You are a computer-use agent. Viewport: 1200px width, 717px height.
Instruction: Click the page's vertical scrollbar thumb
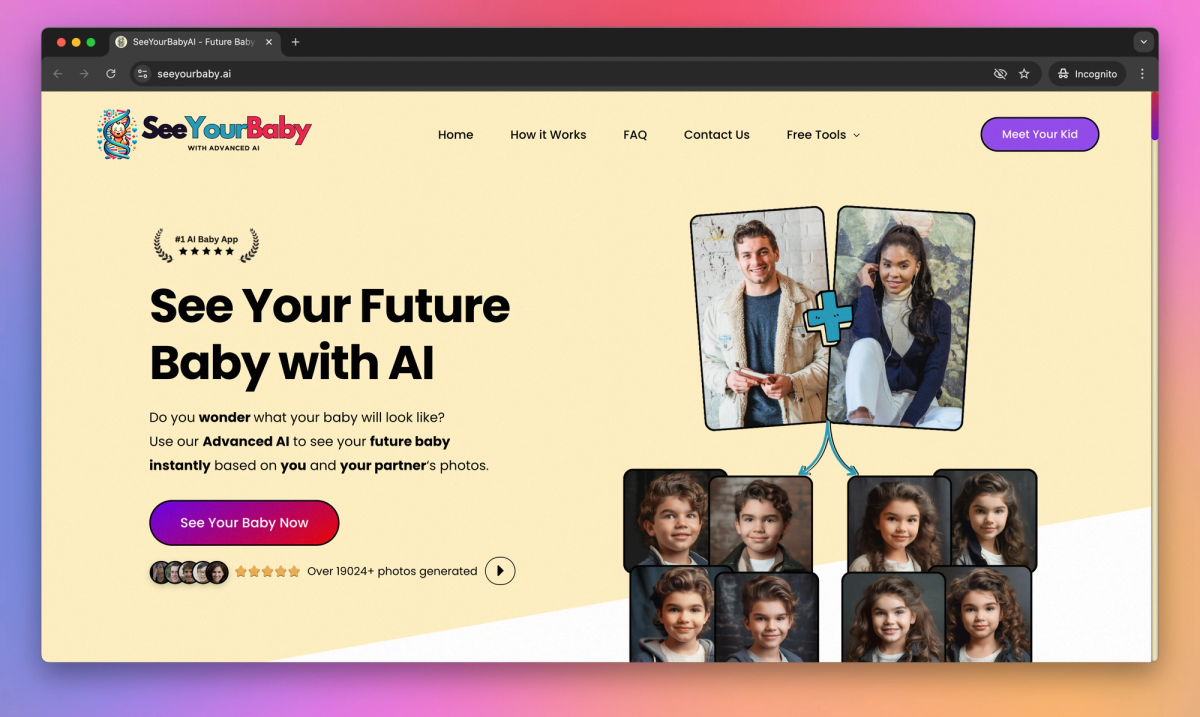(x=1154, y=116)
